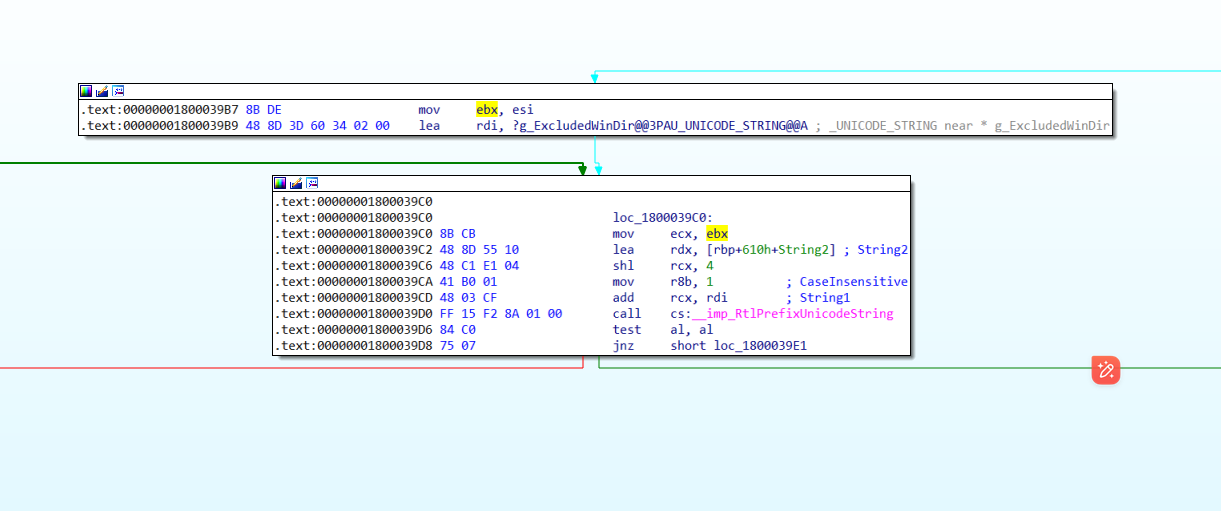Viewport: 1221px width, 511px height.
Task: Click pencil edit icon on the 1800039B7 node
Action: tap(102, 91)
